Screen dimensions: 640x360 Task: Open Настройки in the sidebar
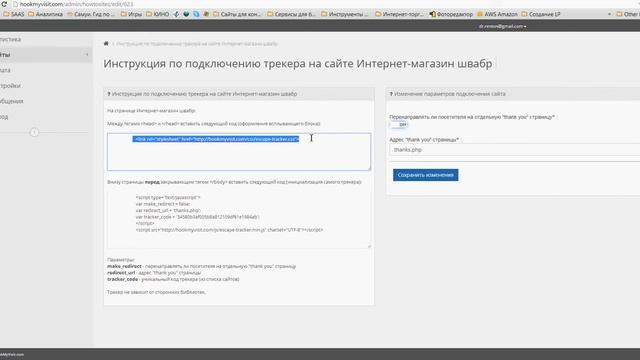[11, 86]
